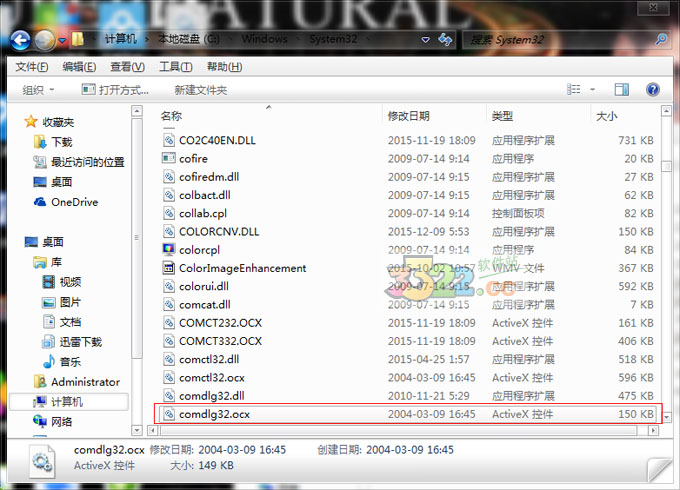Open the 视频 library
This screenshot has width=680, height=490.
pyautogui.click(x=62, y=282)
